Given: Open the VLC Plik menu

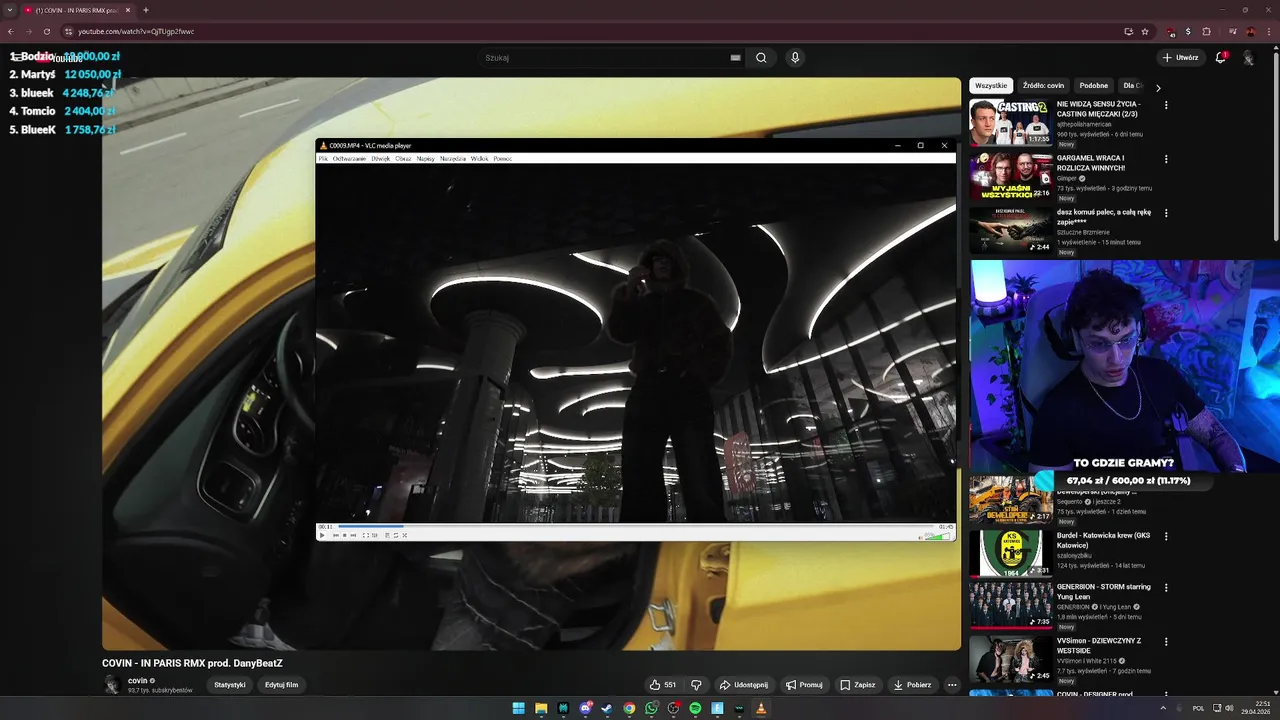Looking at the screenshot, I should (x=323, y=158).
